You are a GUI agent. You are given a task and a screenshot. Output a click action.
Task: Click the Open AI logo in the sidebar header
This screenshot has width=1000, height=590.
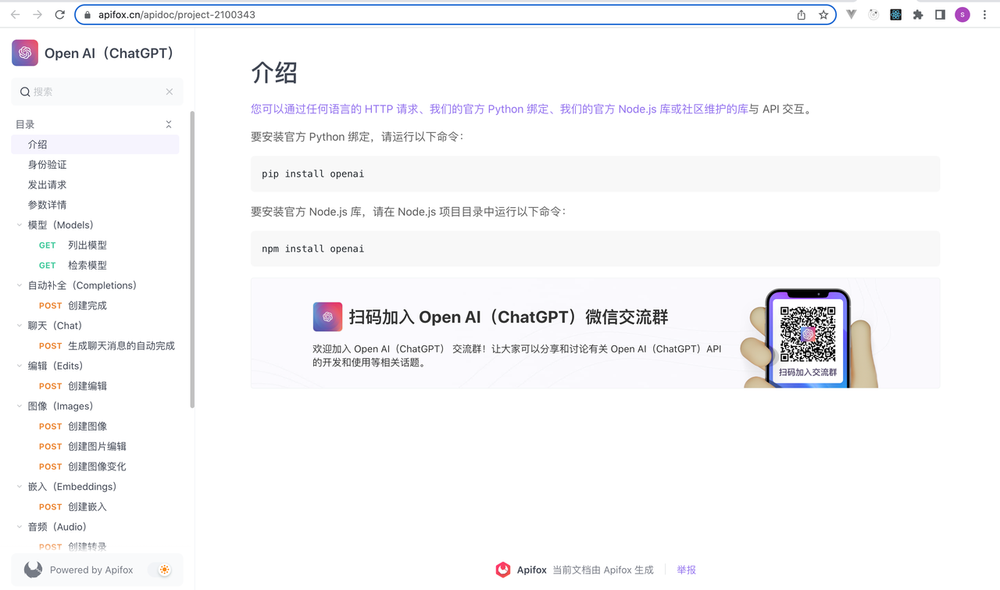24,51
